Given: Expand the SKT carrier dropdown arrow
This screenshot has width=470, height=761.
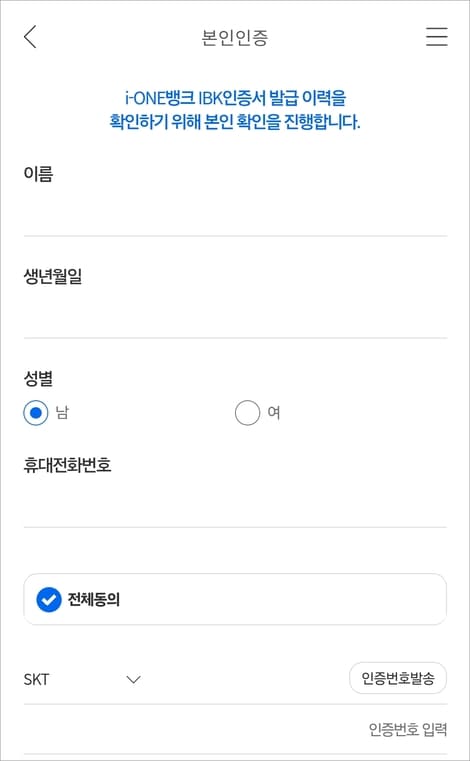Looking at the screenshot, I should tap(133, 679).
